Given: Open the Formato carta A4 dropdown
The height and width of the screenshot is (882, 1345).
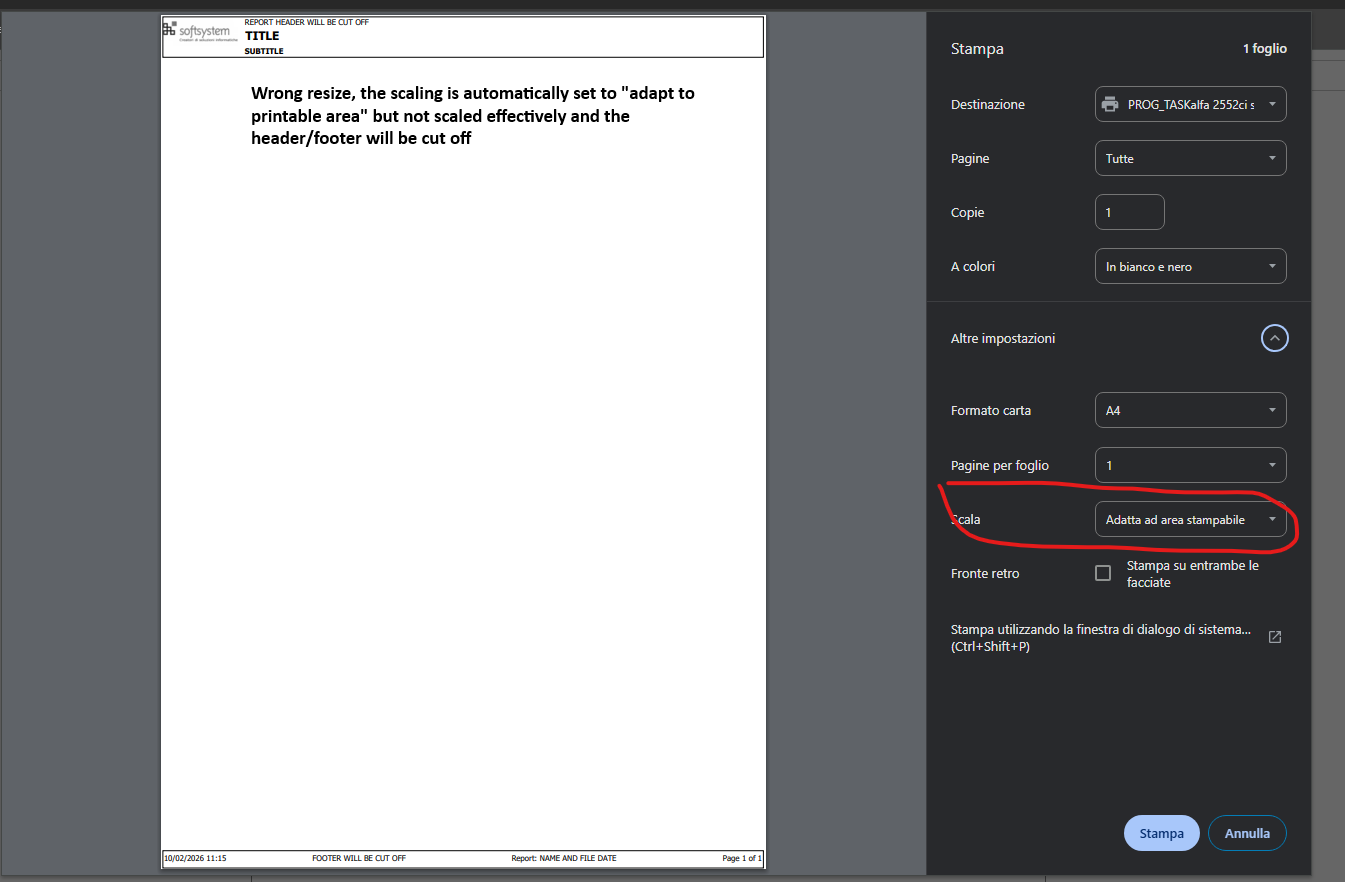Looking at the screenshot, I should coord(1190,410).
